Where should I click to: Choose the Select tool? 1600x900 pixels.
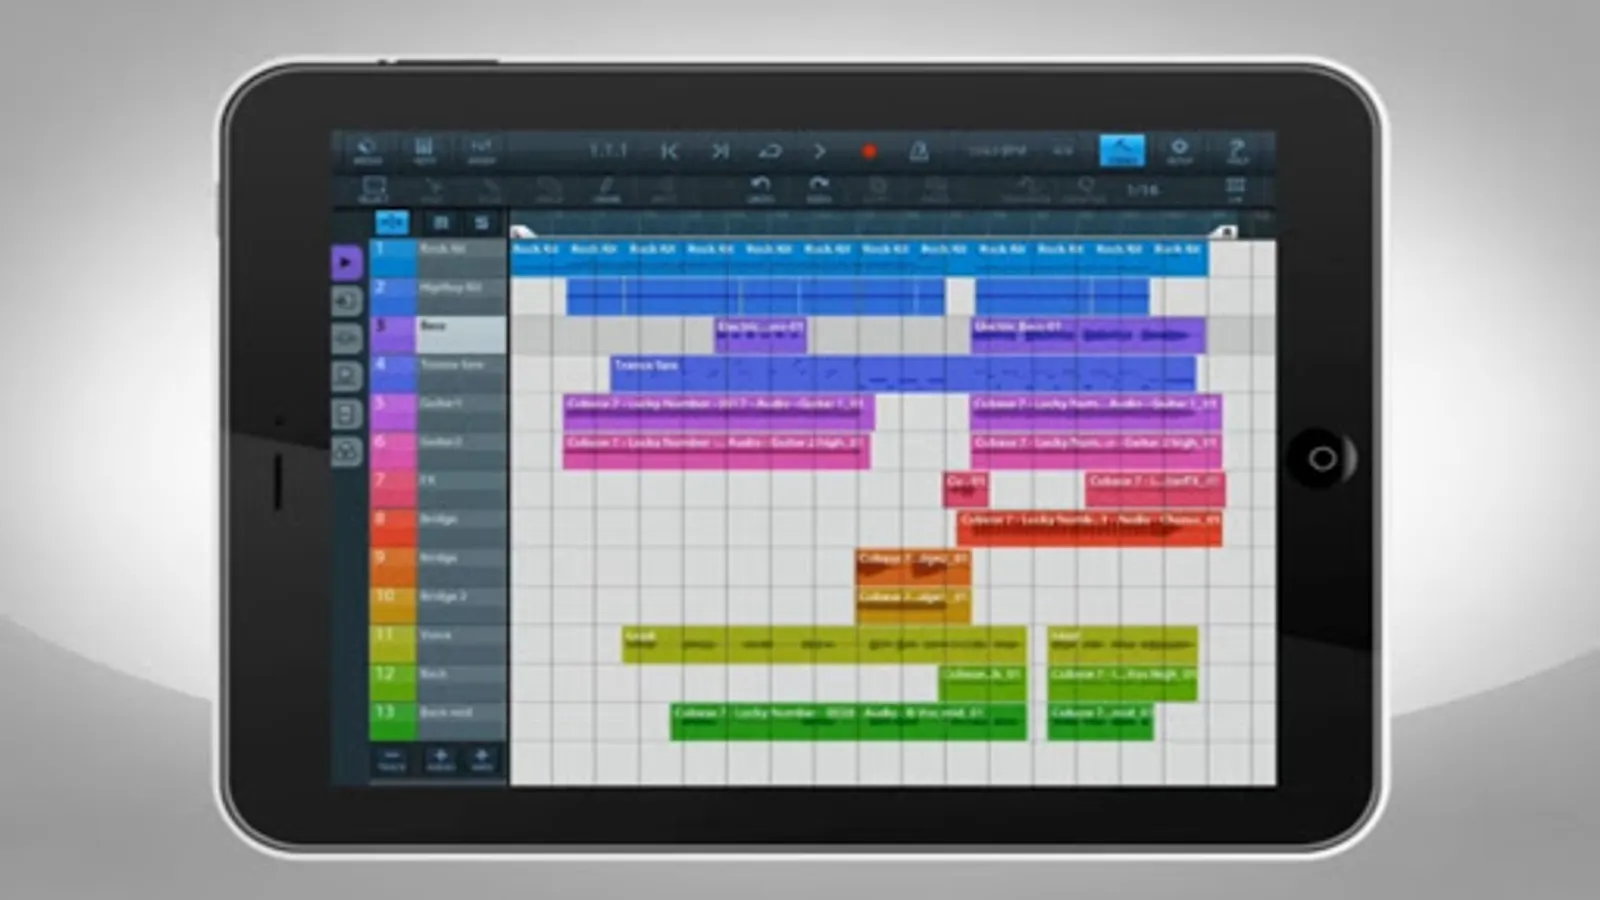coord(373,189)
